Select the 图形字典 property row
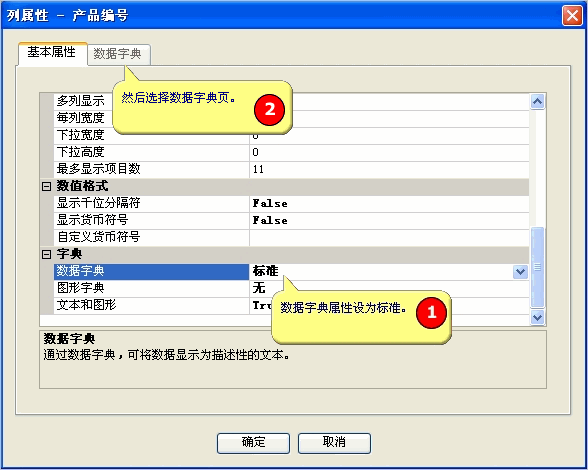Screen dimensions: 588x470 (291, 288)
